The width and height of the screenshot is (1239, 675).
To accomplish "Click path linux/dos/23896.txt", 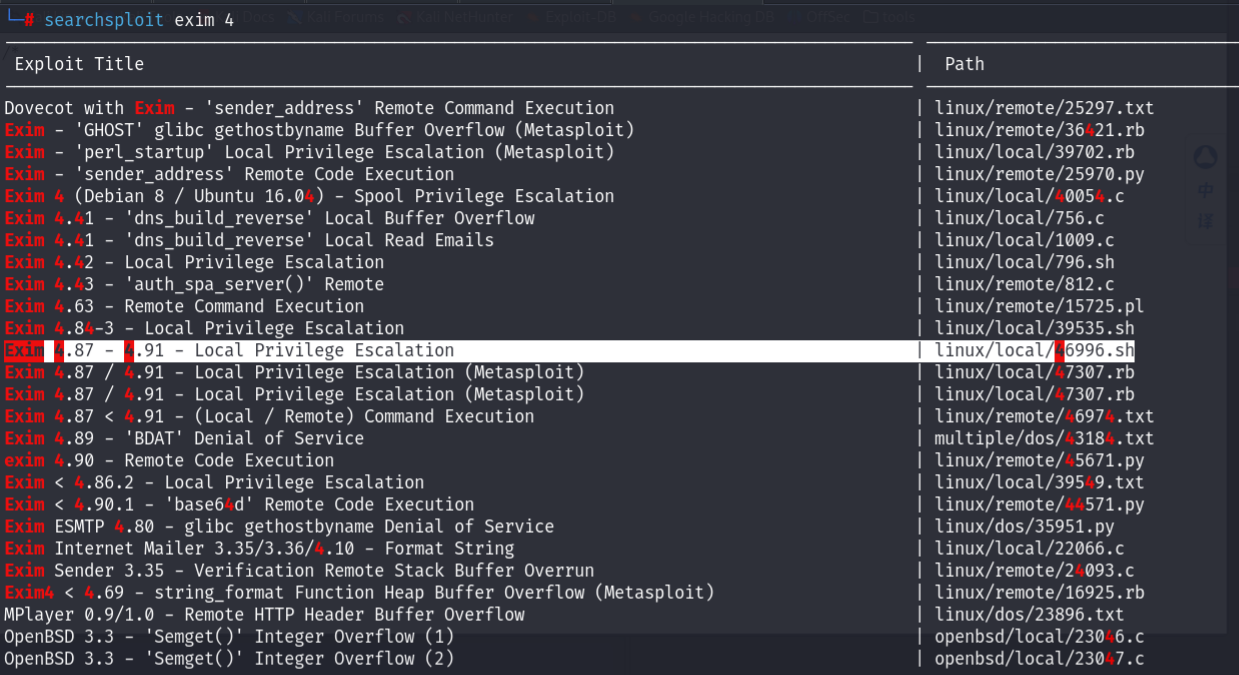I will (x=1029, y=614).
